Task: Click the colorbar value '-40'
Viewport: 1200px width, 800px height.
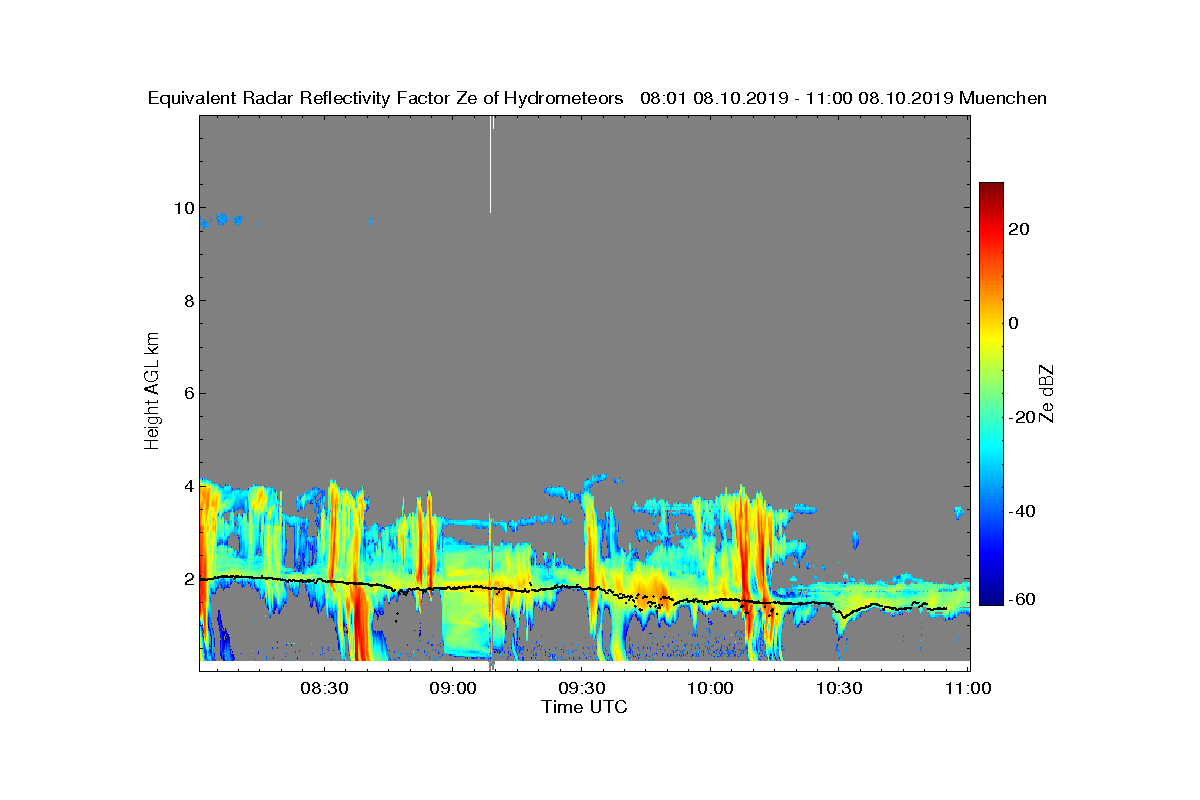Action: click(x=1021, y=511)
